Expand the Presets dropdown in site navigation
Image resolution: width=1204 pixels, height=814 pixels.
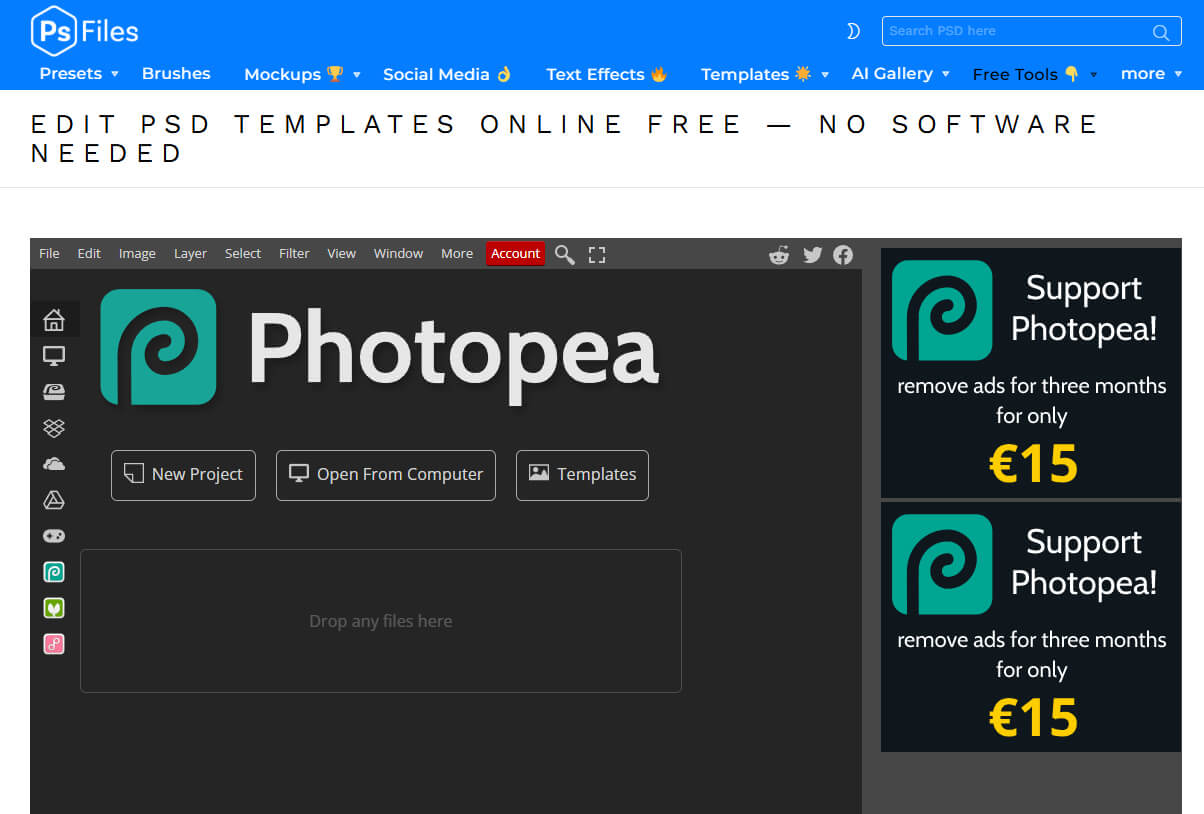[x=79, y=74]
